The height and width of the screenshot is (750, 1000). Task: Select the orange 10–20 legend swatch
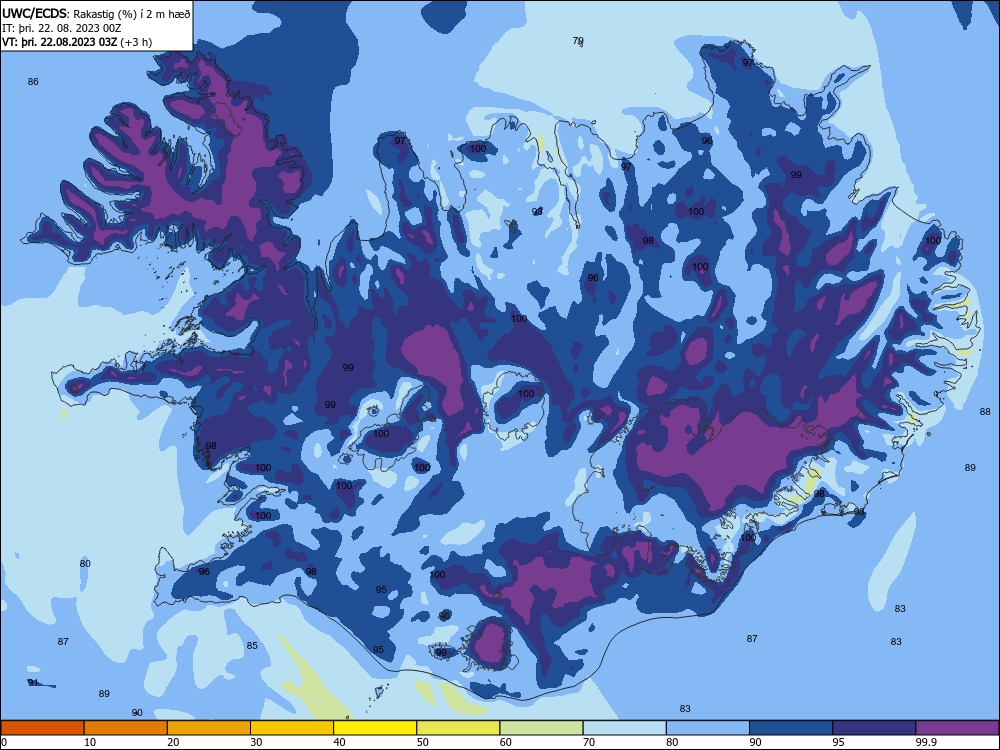tap(126, 728)
